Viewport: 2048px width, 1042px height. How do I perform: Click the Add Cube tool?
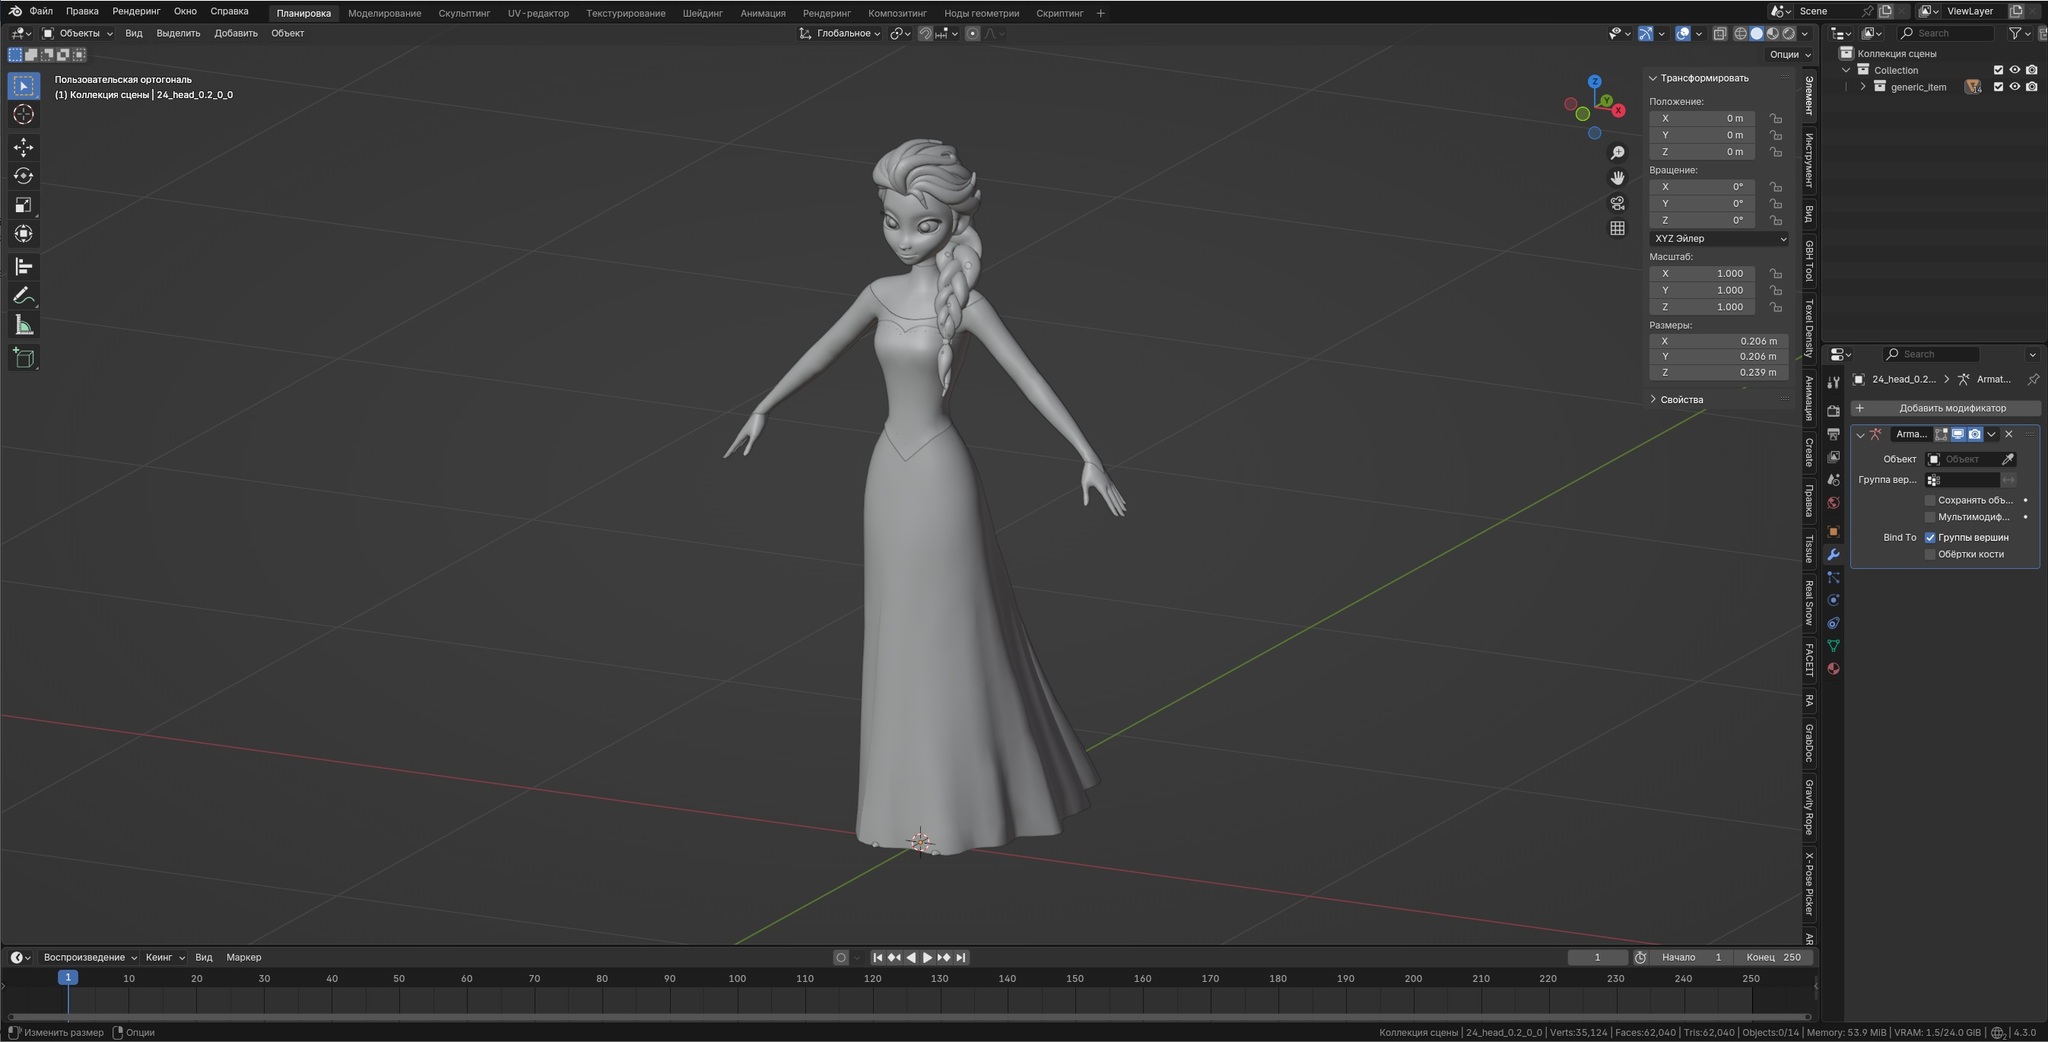[23, 358]
